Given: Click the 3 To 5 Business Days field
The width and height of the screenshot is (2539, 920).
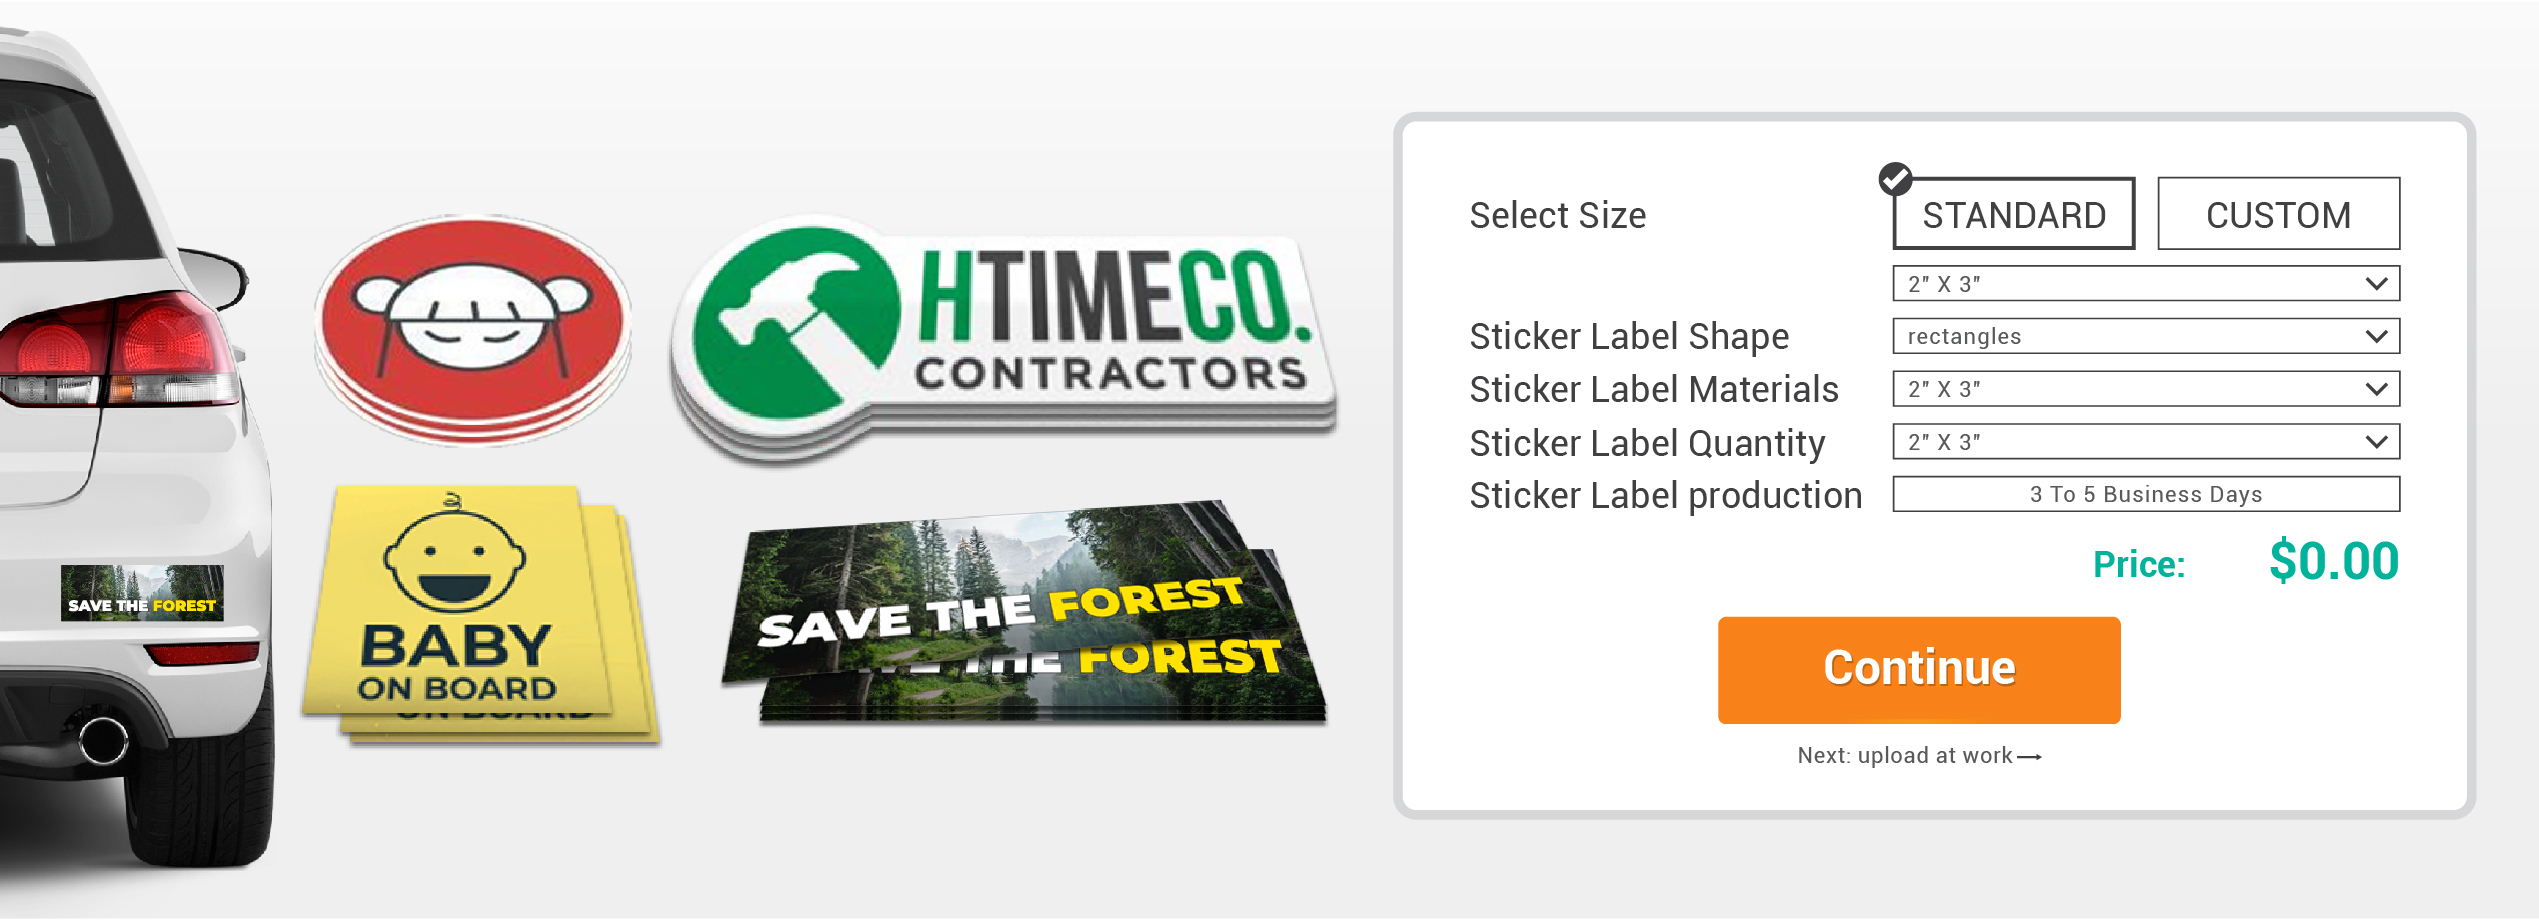Looking at the screenshot, I should 2146,494.
